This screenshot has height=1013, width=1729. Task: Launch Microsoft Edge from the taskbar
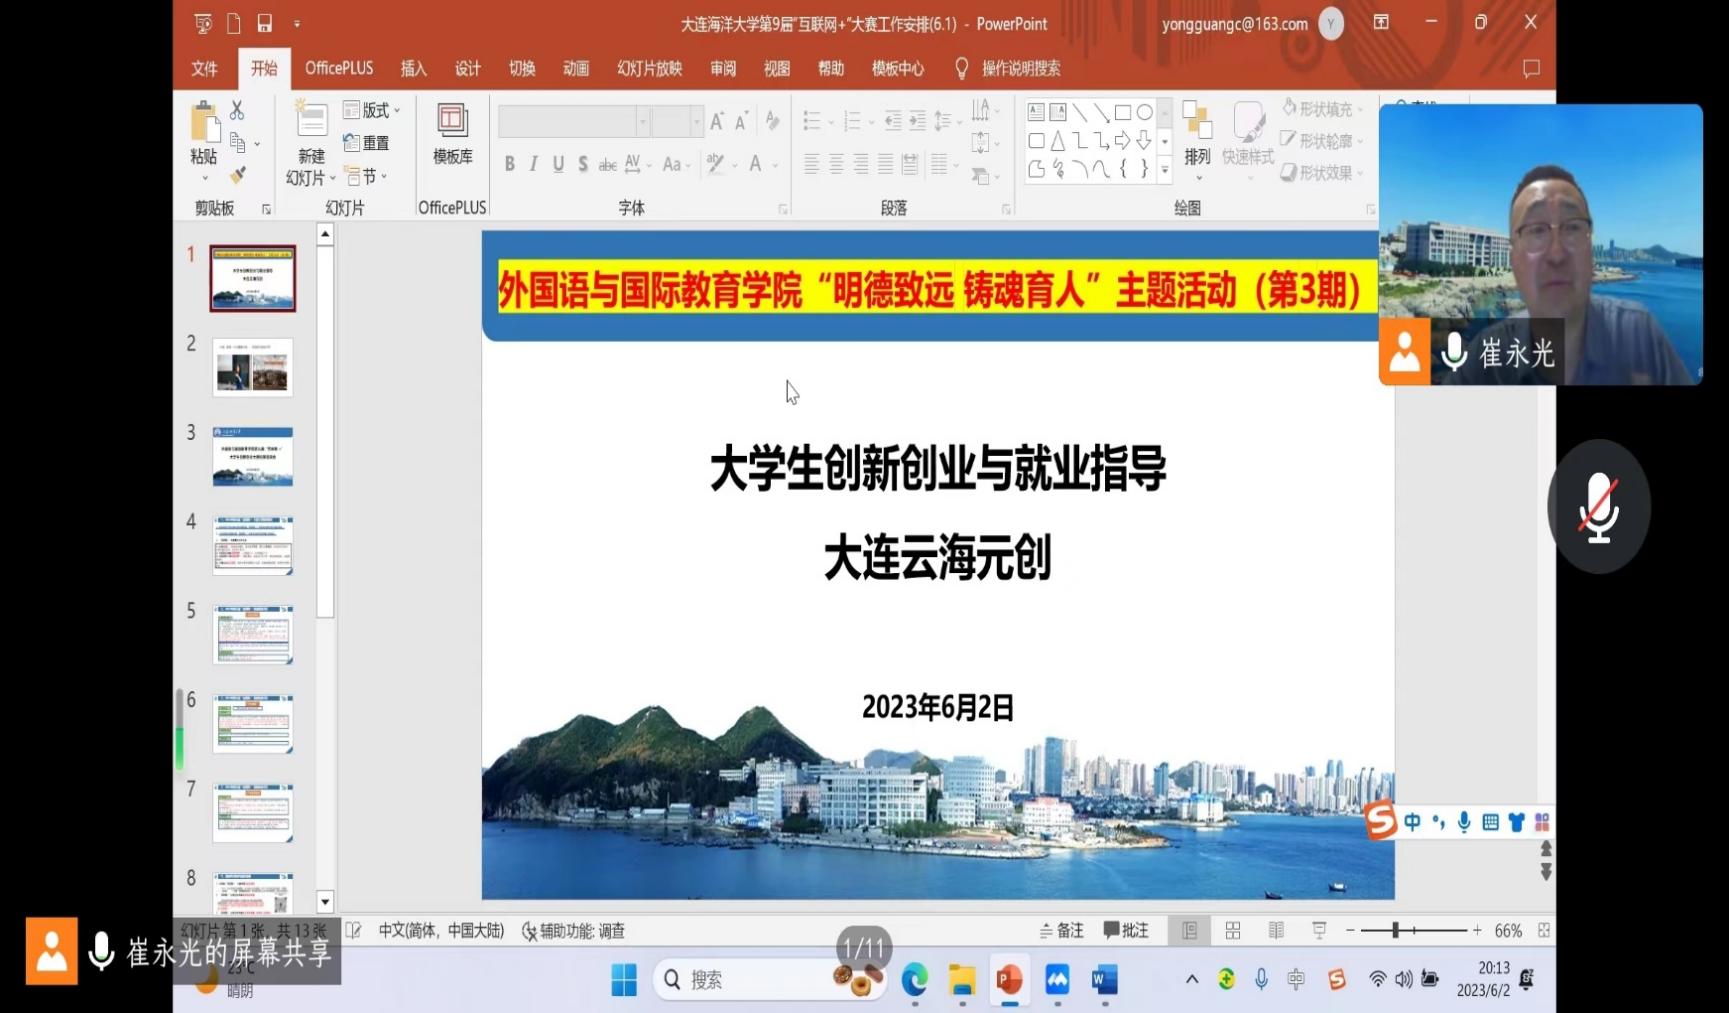[914, 980]
